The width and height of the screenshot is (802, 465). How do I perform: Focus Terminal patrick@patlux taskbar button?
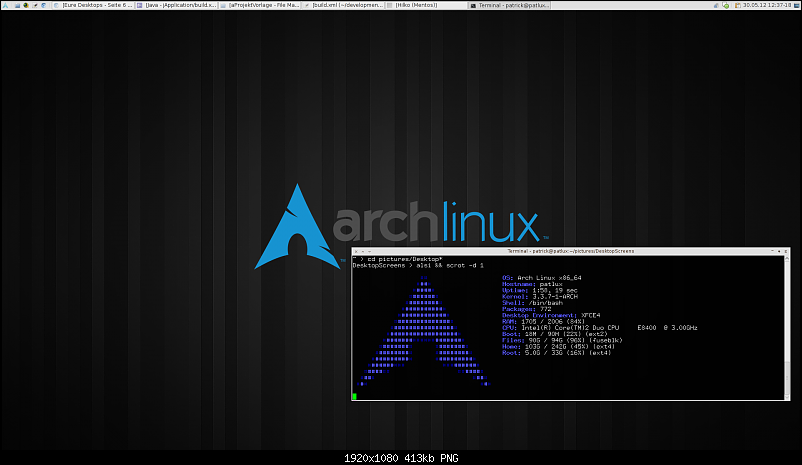coord(509,5)
